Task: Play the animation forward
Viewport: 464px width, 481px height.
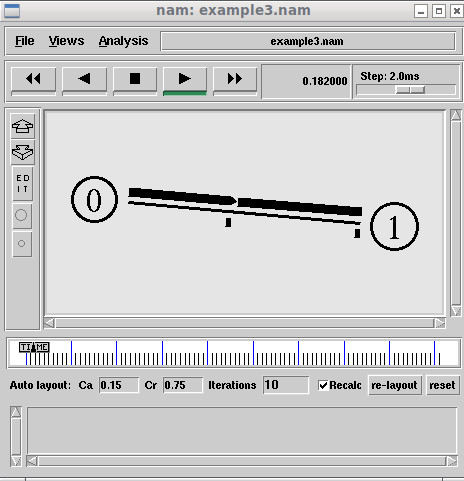Action: pos(185,79)
